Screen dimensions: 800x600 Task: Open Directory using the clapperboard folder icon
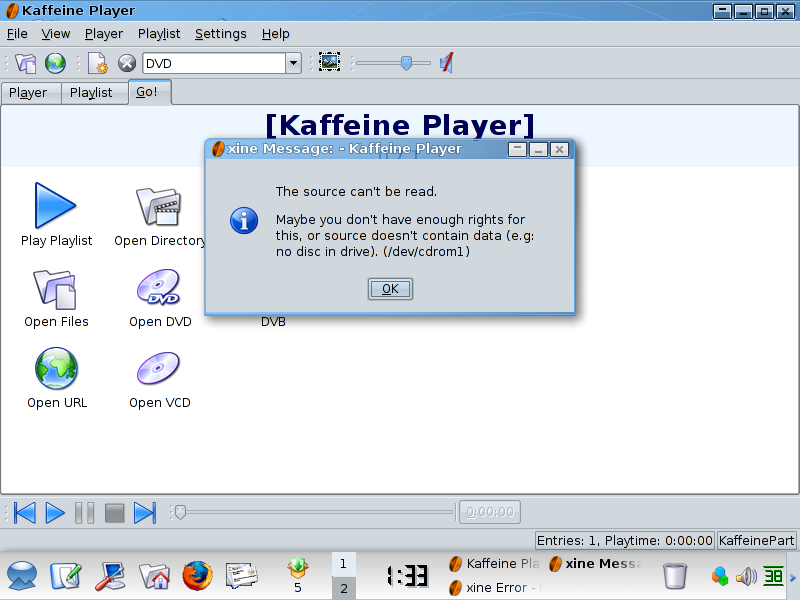(x=159, y=206)
